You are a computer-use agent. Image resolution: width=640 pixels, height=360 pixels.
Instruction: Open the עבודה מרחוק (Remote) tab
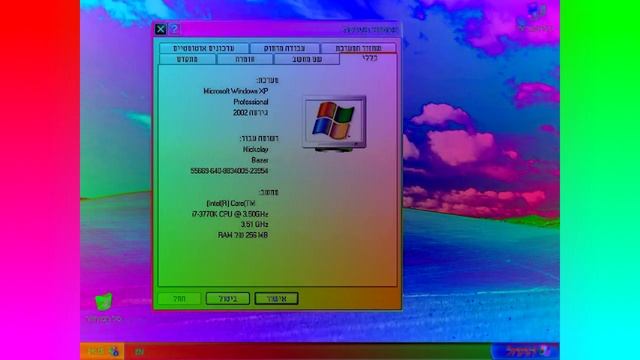284,48
